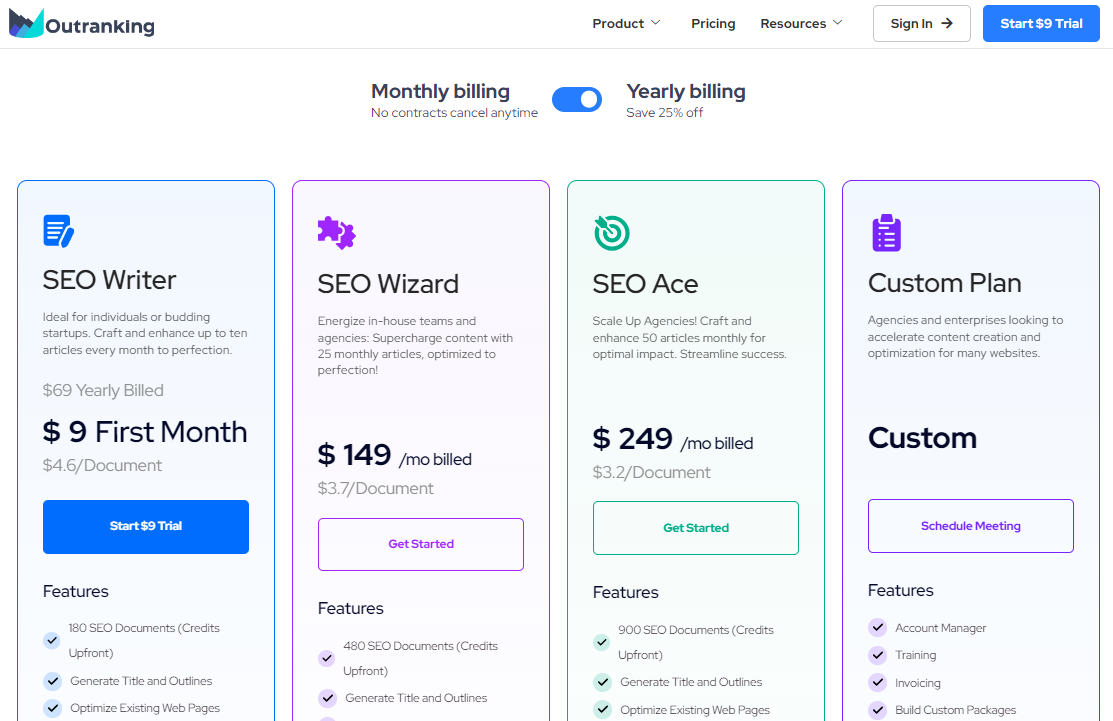Click Get Started under SEO Ace plan
1113x721 pixels.
(x=696, y=528)
